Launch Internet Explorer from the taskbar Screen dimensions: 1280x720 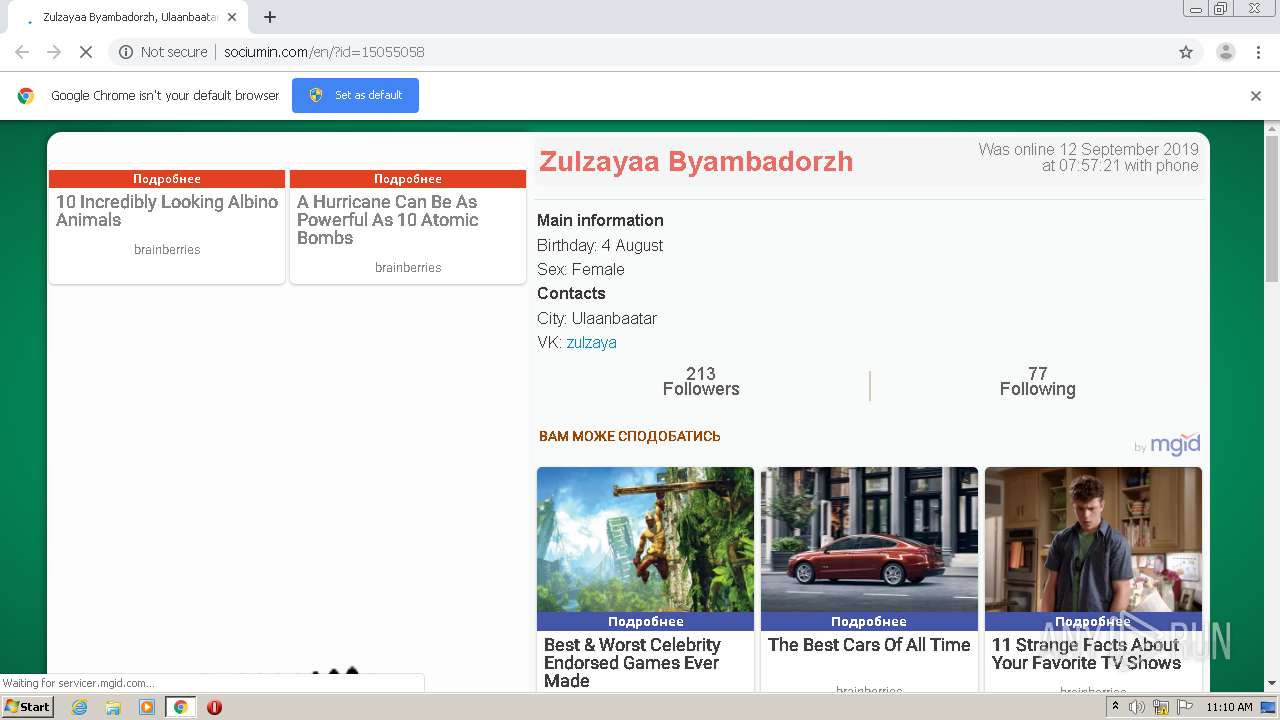point(79,707)
